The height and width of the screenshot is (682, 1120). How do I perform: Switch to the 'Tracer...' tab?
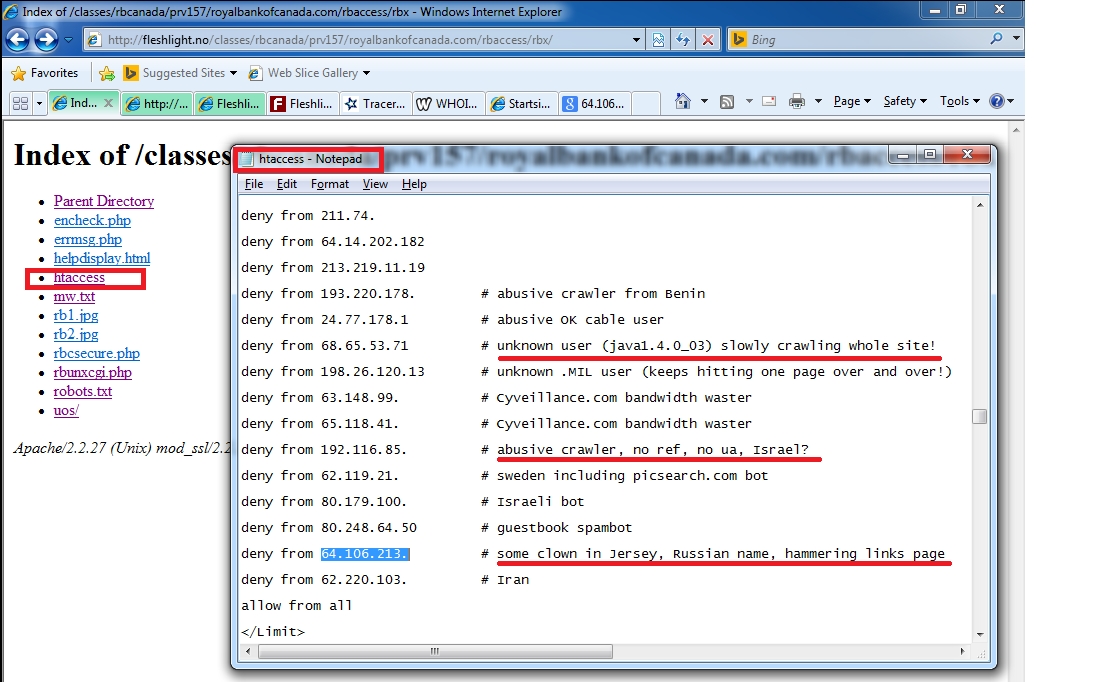(376, 104)
